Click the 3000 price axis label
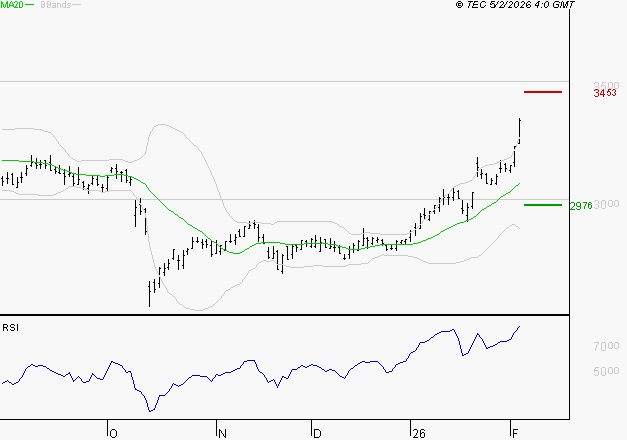This screenshot has height=440, width=627. pos(606,204)
